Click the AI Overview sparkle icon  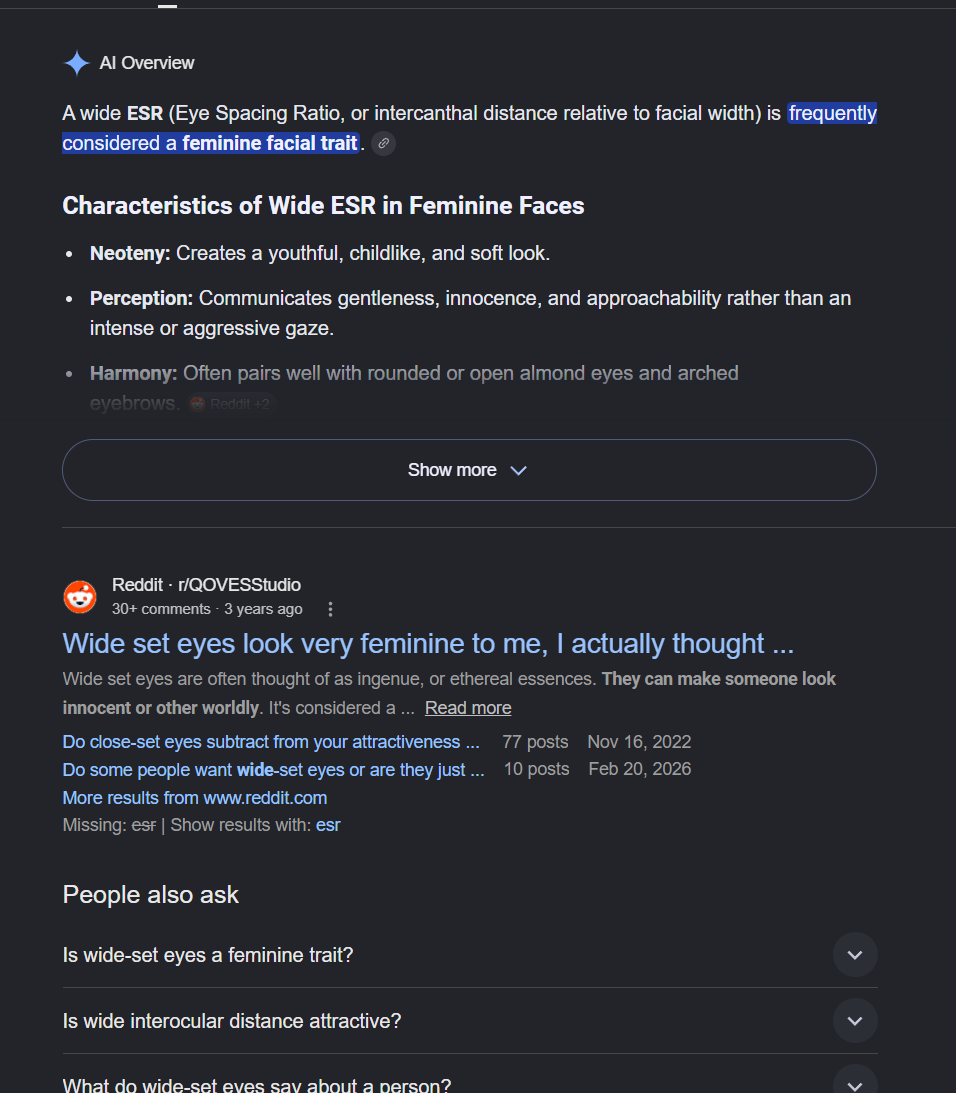point(77,63)
